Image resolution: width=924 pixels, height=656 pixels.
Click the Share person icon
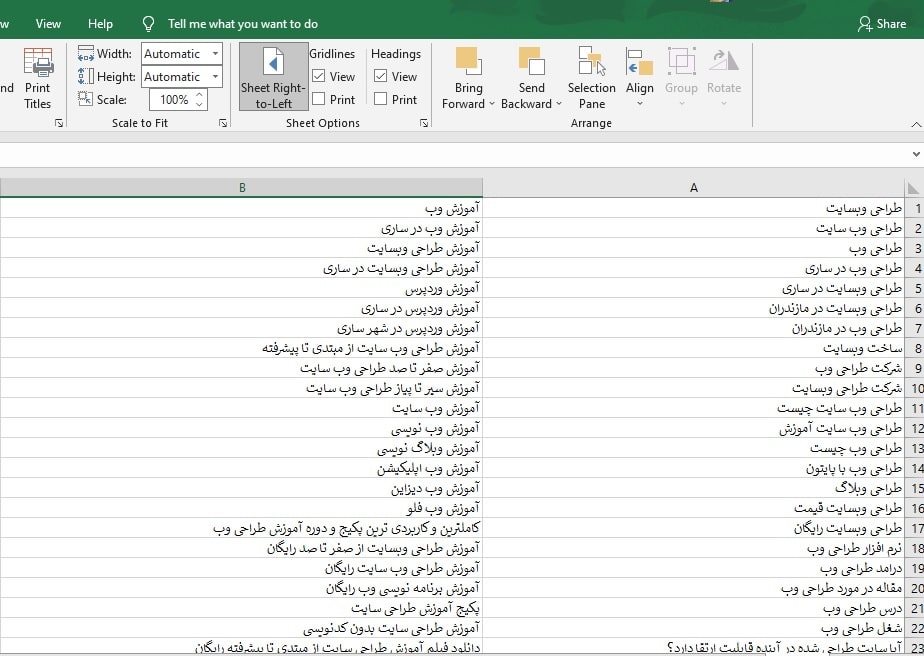(x=864, y=24)
